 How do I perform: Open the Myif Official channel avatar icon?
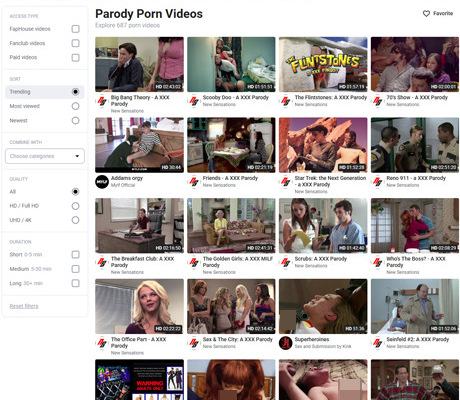point(102,182)
